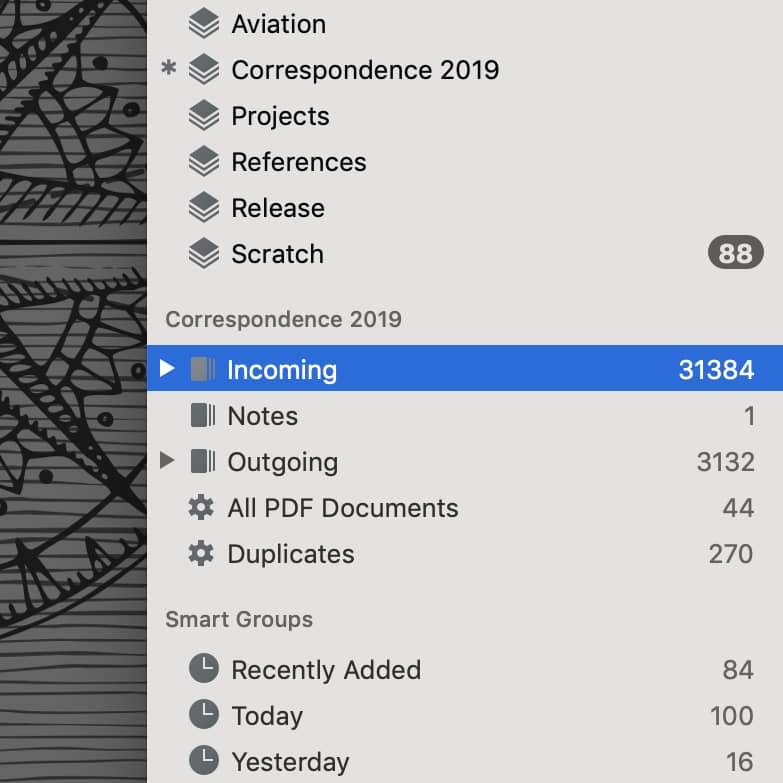The height and width of the screenshot is (783, 783).
Task: Click the Correspondence 2019 section header
Action: click(284, 320)
